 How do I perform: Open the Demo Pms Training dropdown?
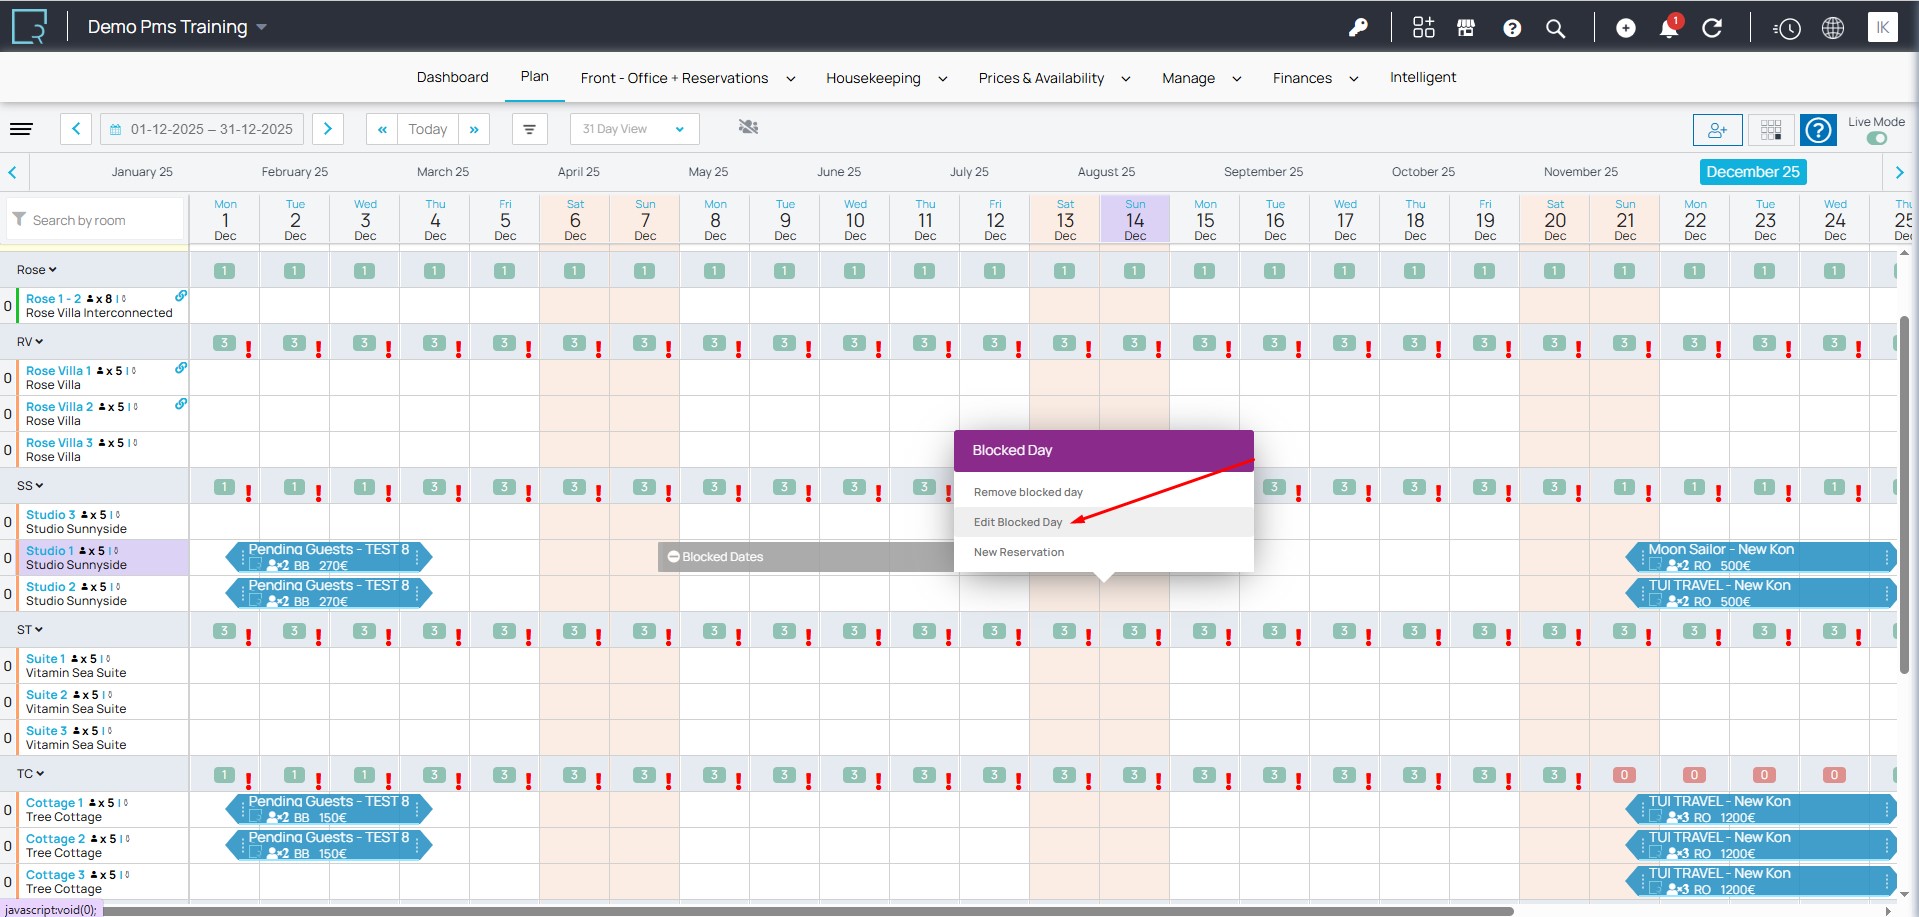(x=177, y=27)
